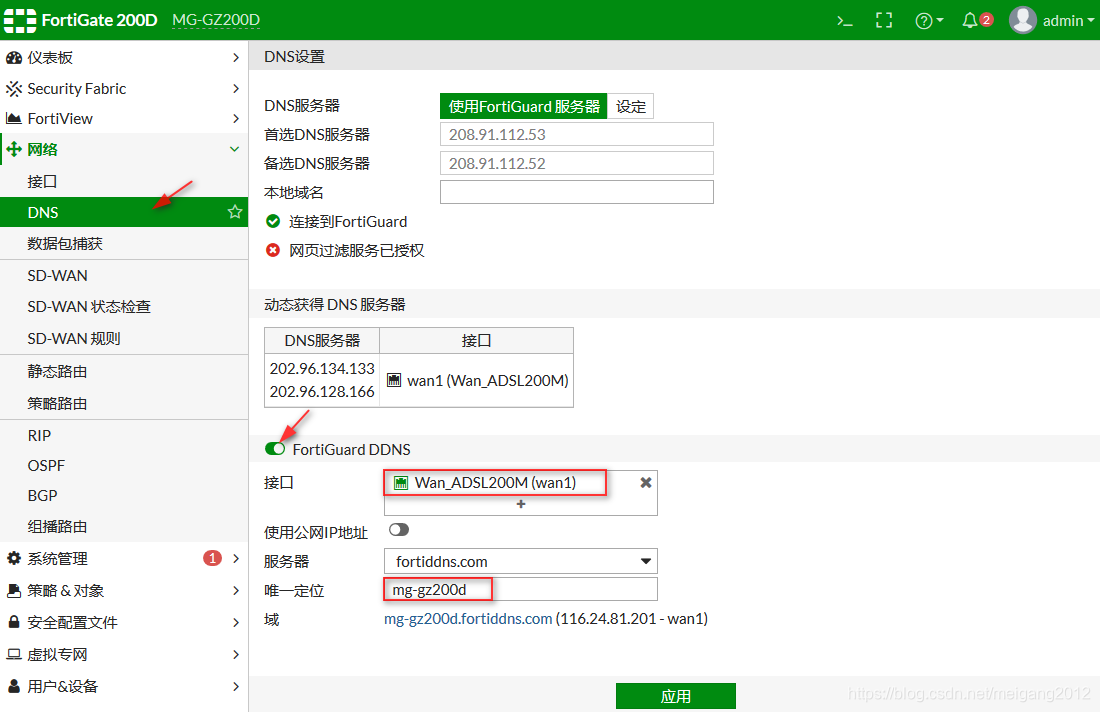Open 静态路由 static routes item
Viewport: 1100px width, 712px height.
click(124, 371)
